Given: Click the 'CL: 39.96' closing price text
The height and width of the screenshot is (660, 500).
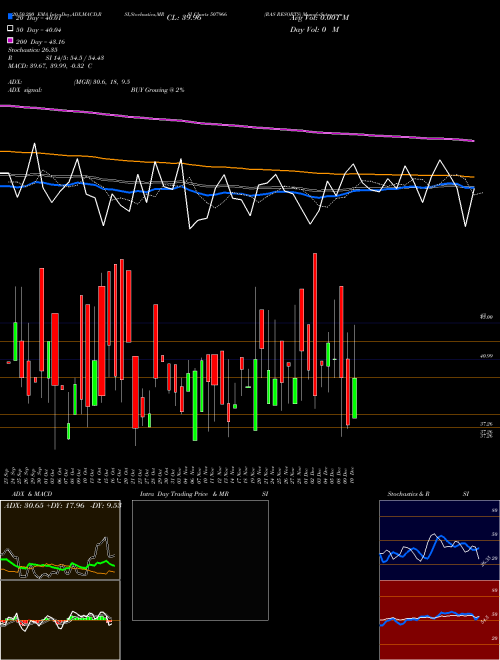Looking at the screenshot, I should (x=184, y=18).
